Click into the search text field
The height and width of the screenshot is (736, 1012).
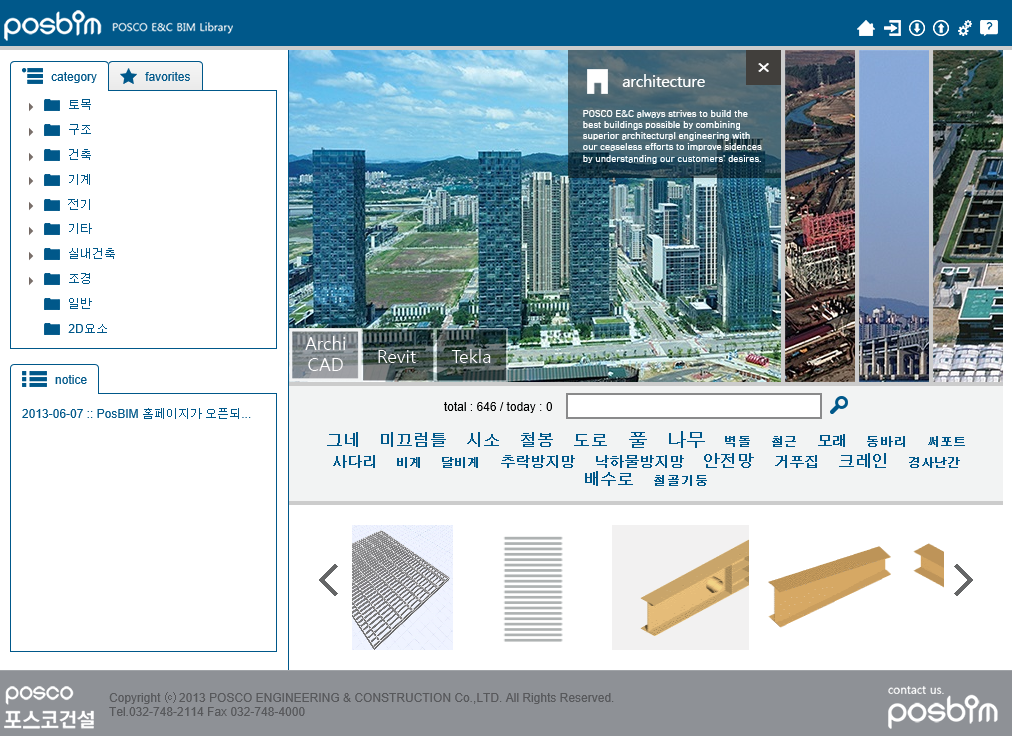(x=694, y=406)
